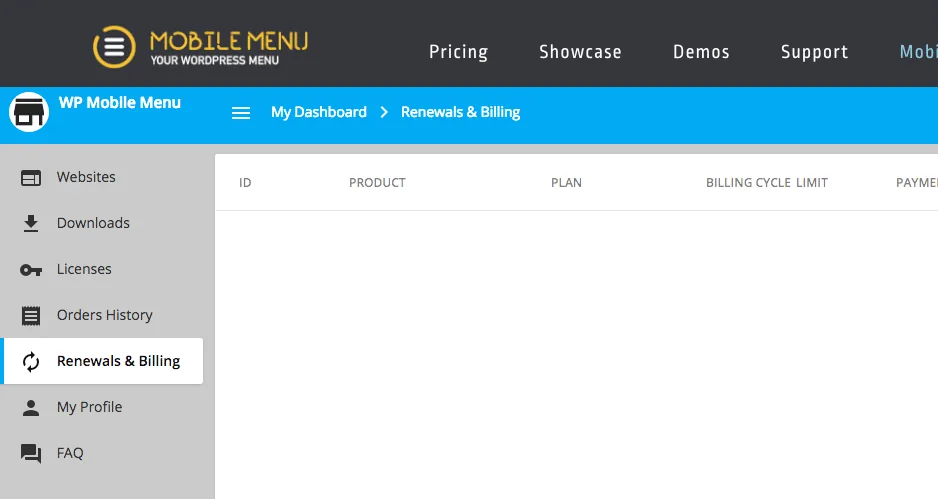
Task: Open the Pricing page
Action: (x=458, y=52)
